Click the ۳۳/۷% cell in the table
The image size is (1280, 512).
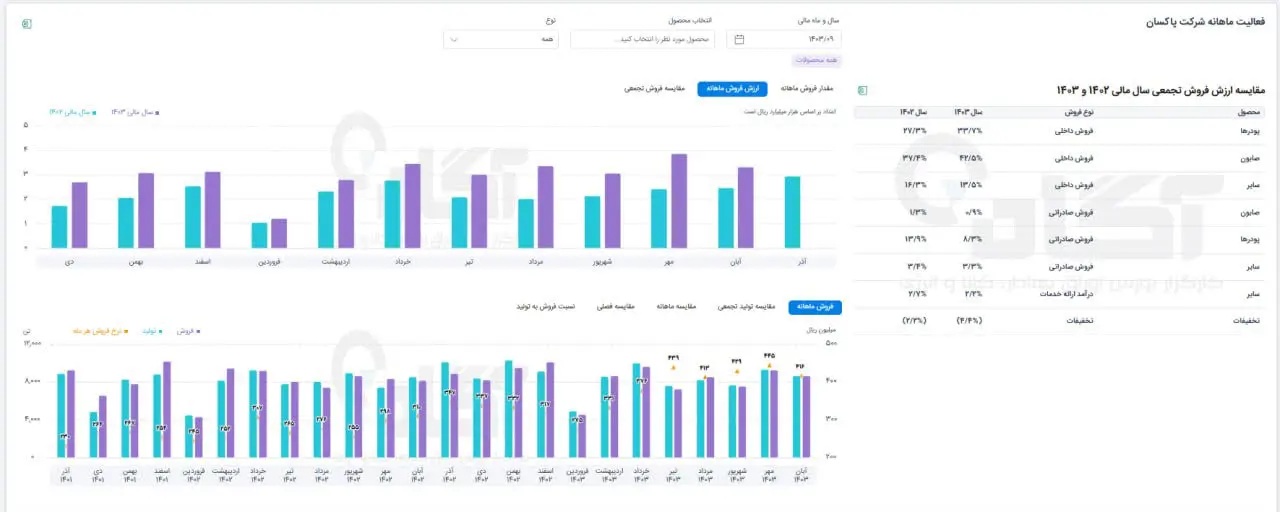(x=970, y=131)
